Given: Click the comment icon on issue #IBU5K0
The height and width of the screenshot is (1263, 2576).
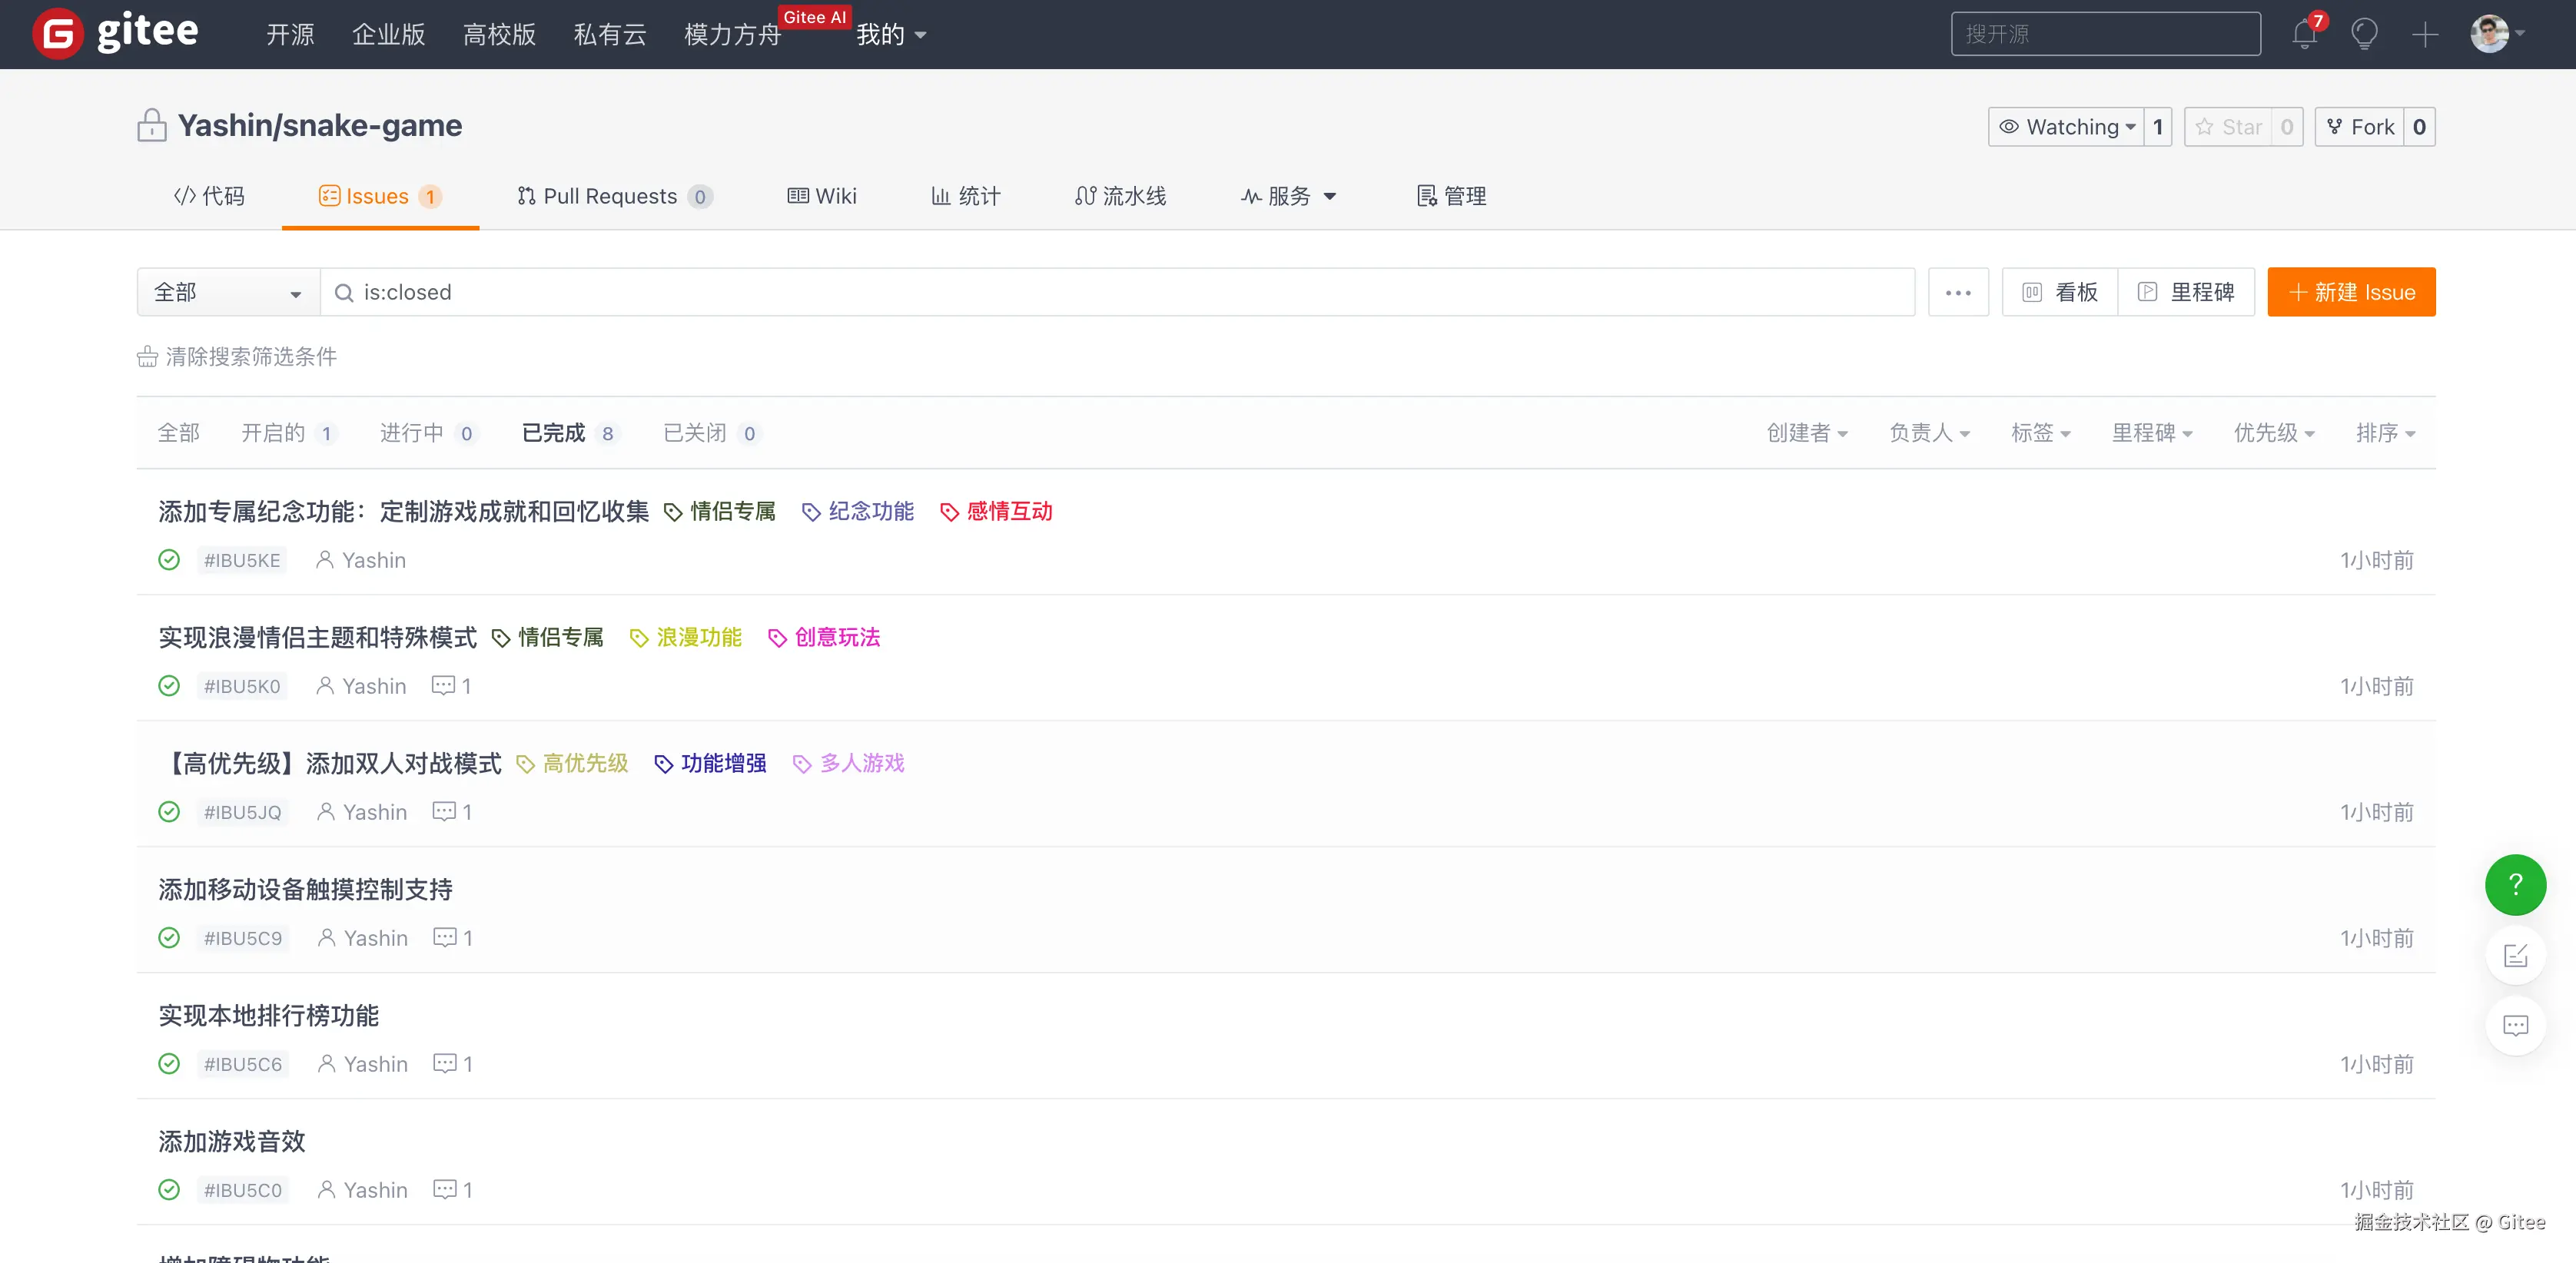Looking at the screenshot, I should [x=443, y=686].
